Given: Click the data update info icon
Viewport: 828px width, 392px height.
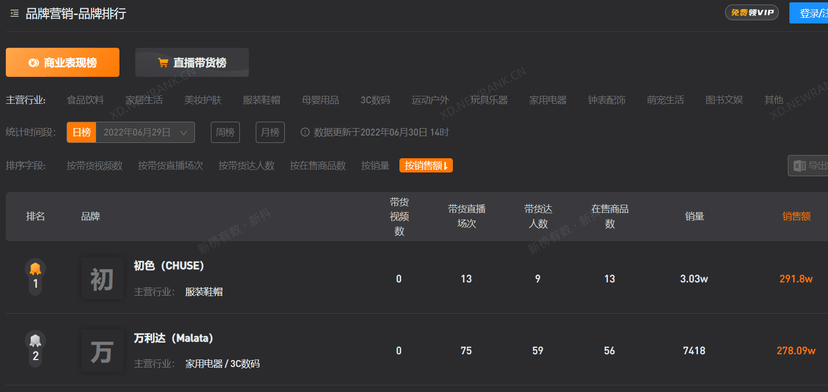Looking at the screenshot, I should tap(305, 132).
